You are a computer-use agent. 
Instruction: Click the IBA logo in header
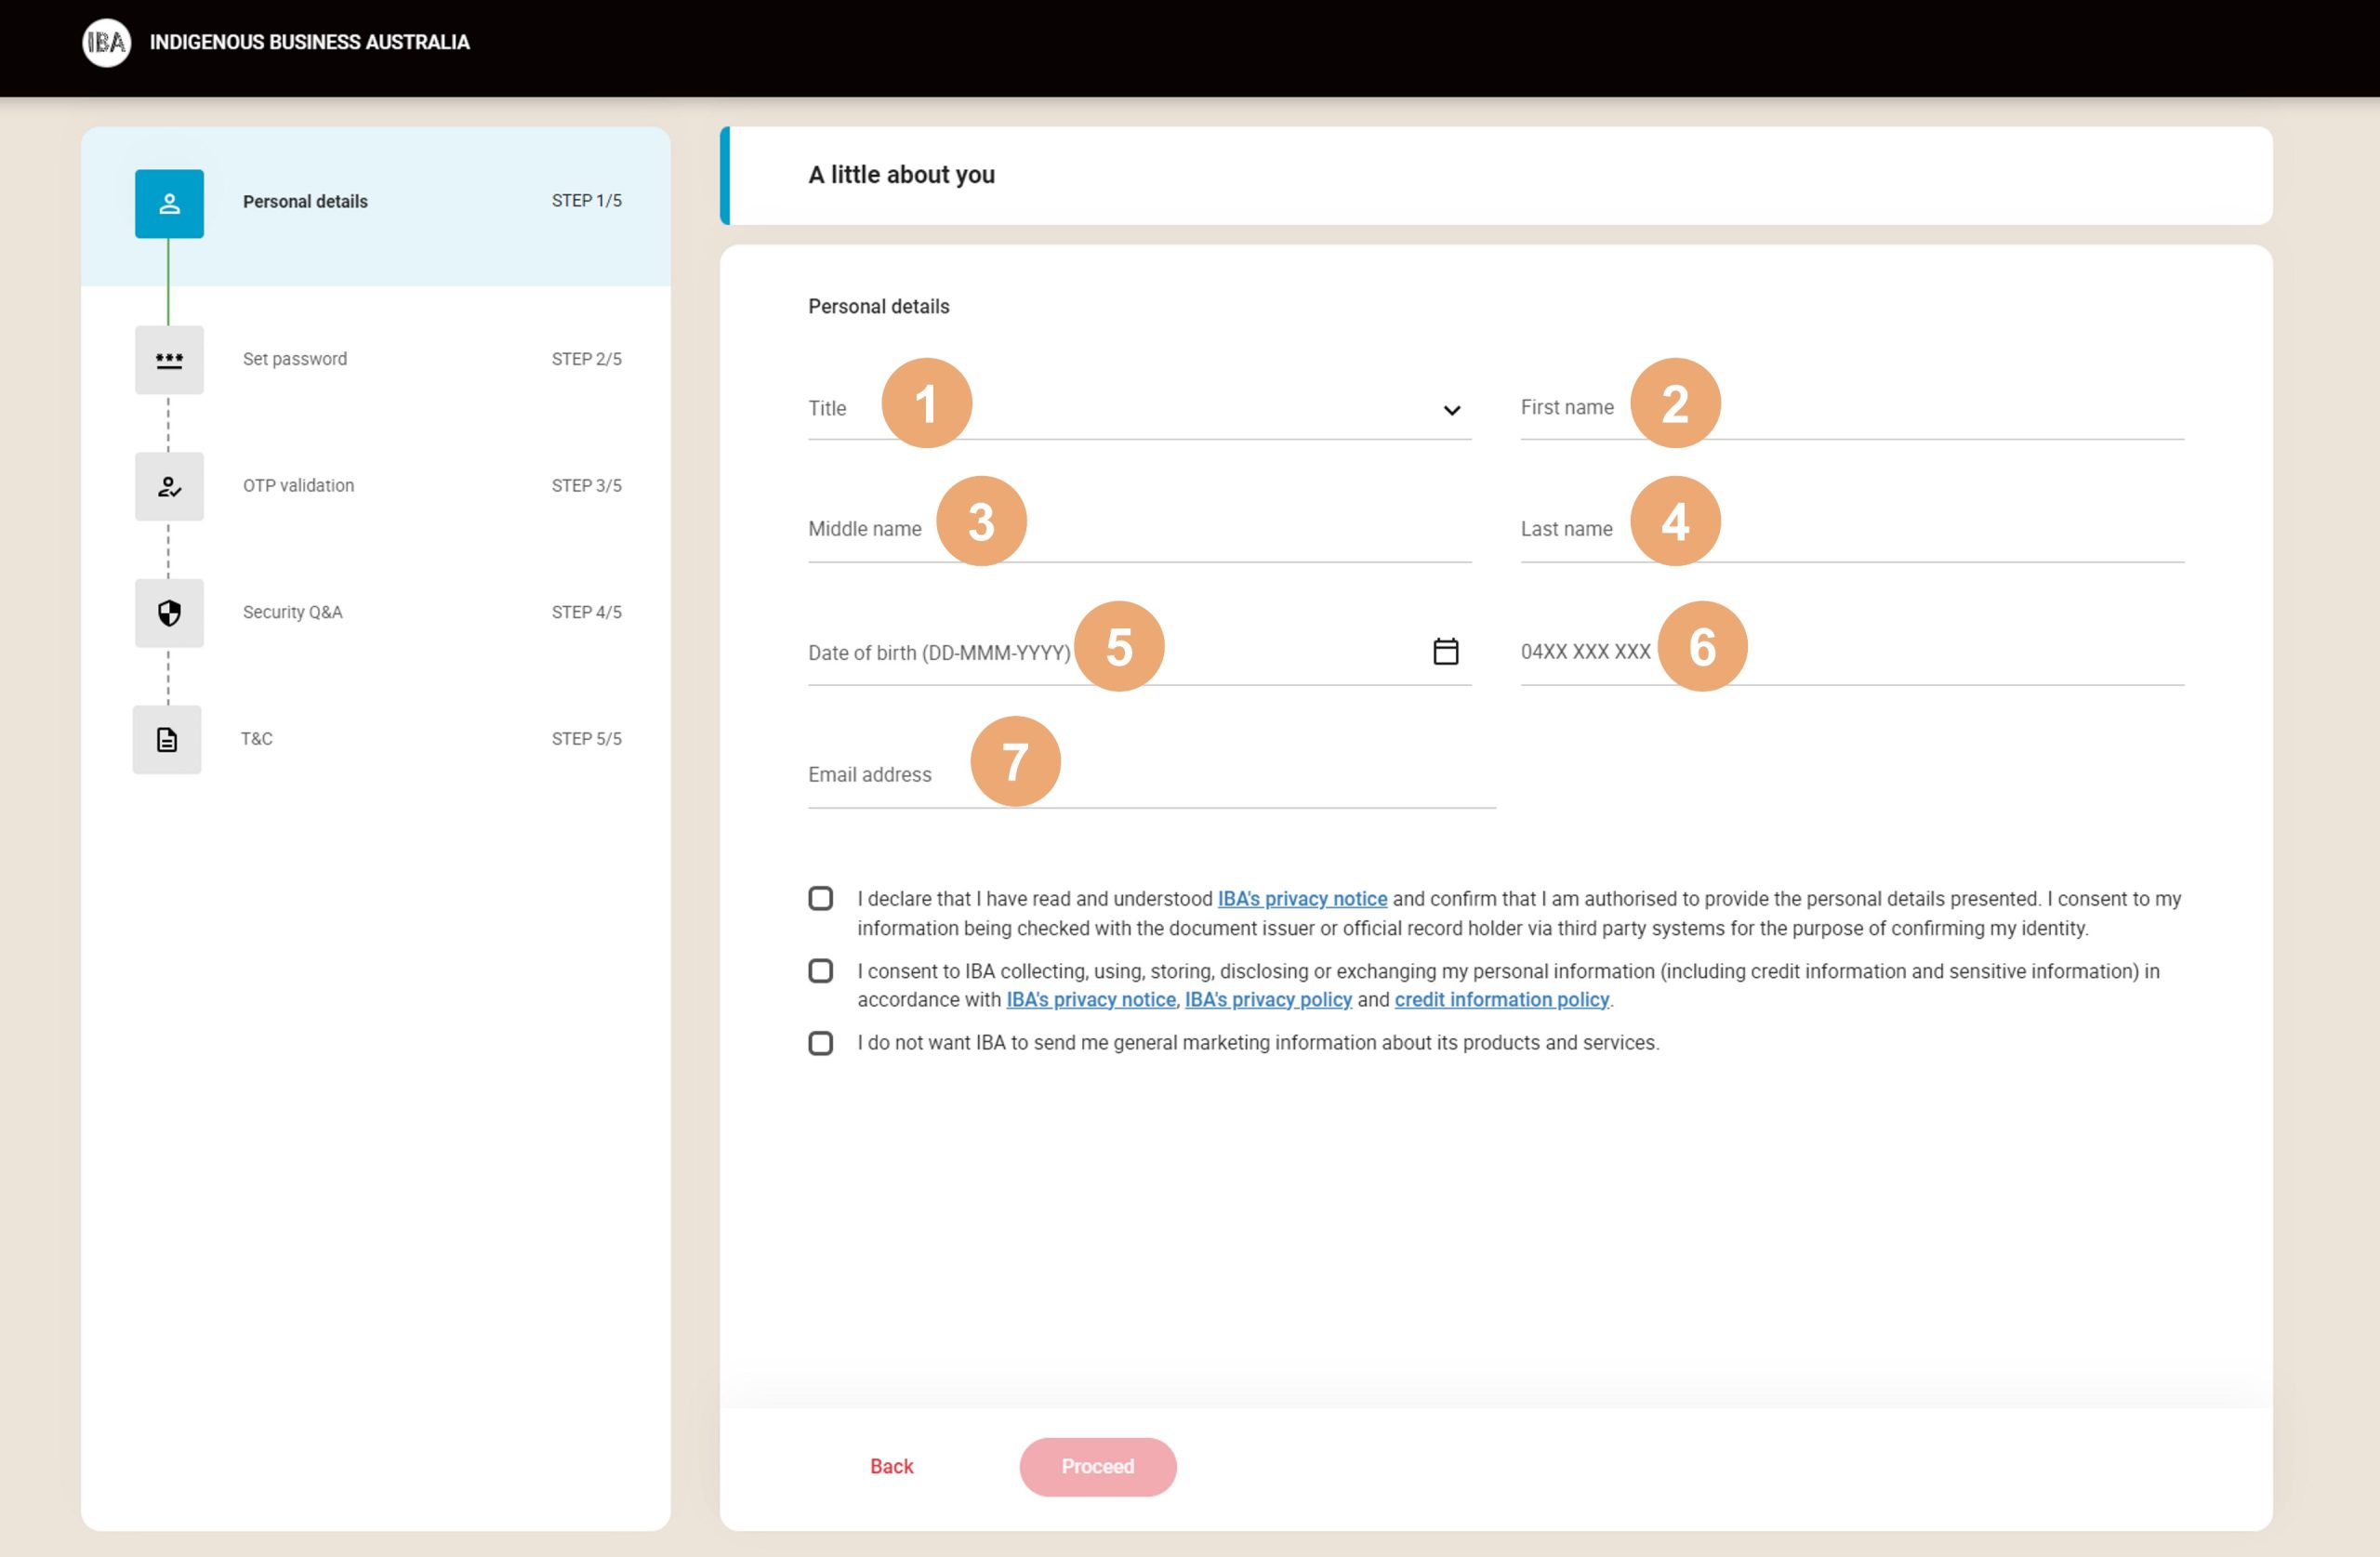tap(106, 42)
